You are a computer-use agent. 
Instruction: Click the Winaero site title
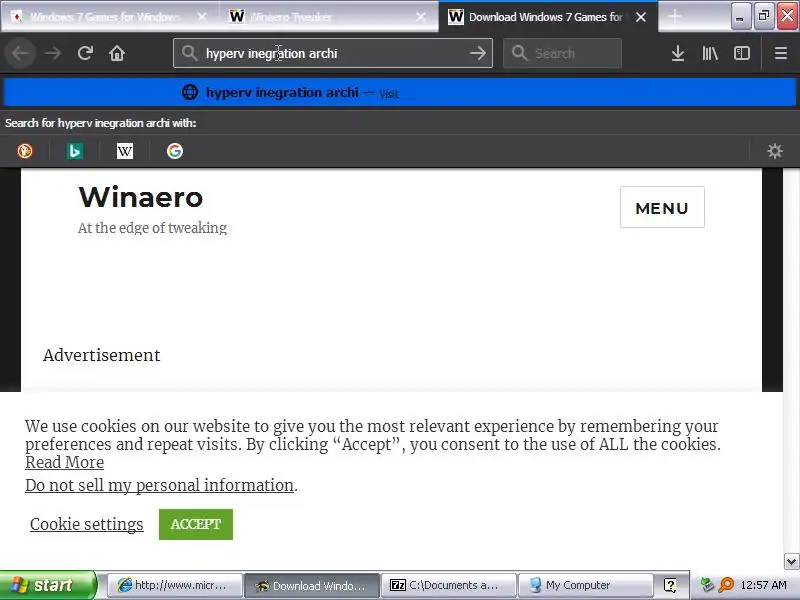click(141, 197)
